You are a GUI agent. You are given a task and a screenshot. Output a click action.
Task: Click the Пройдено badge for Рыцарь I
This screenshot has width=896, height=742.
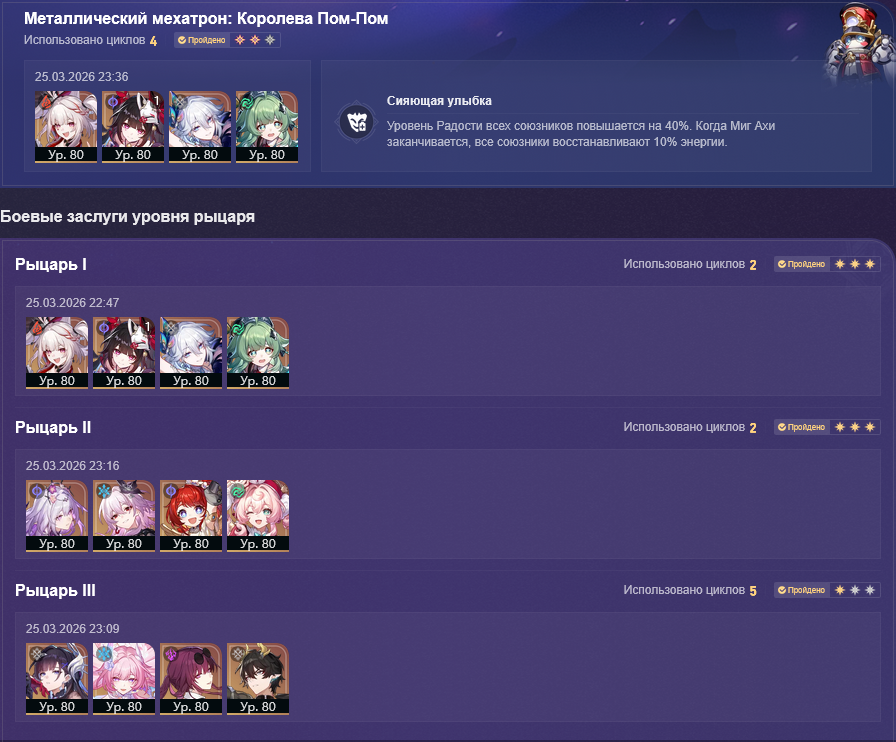(801, 264)
